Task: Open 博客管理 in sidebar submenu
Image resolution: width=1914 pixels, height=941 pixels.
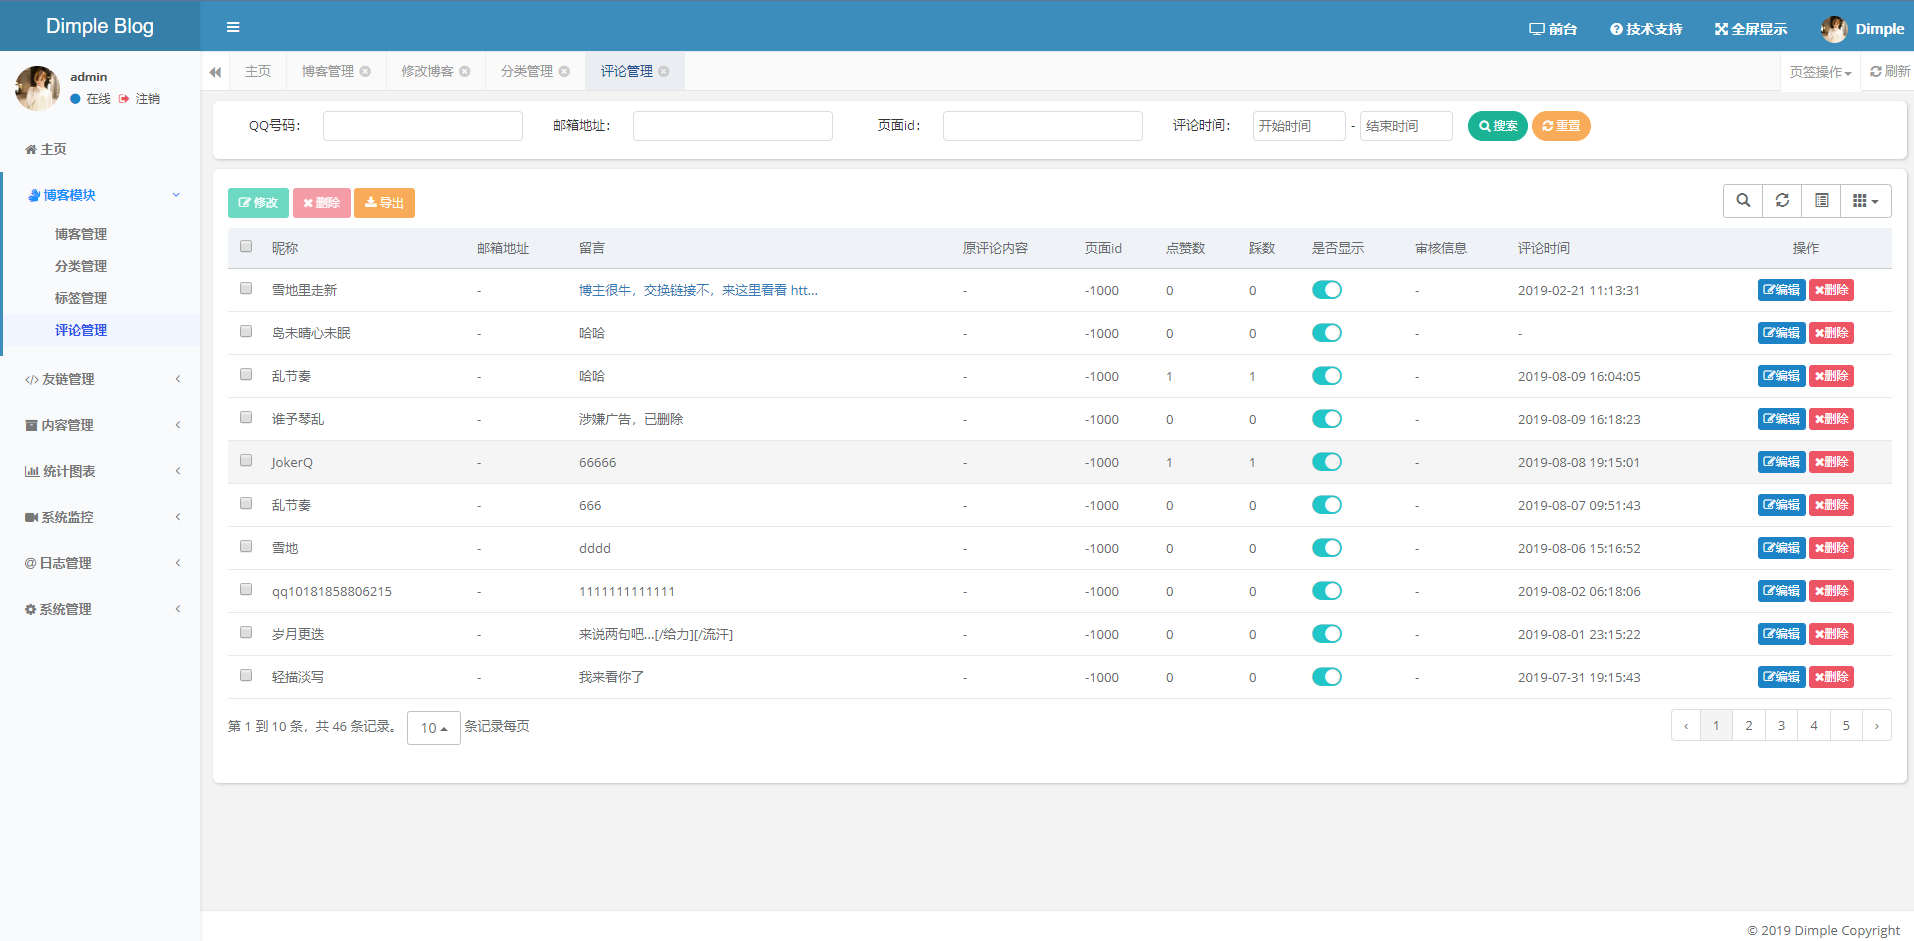Action: [81, 234]
